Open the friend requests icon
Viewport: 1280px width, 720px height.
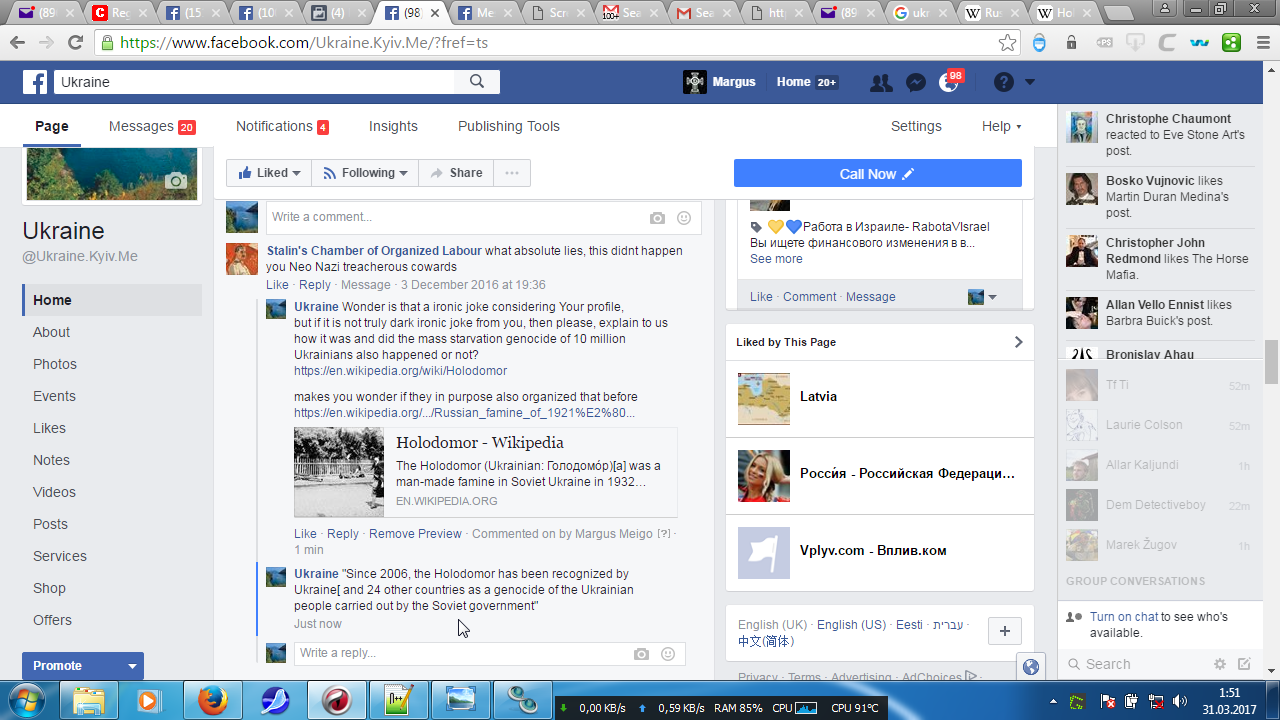(x=881, y=83)
